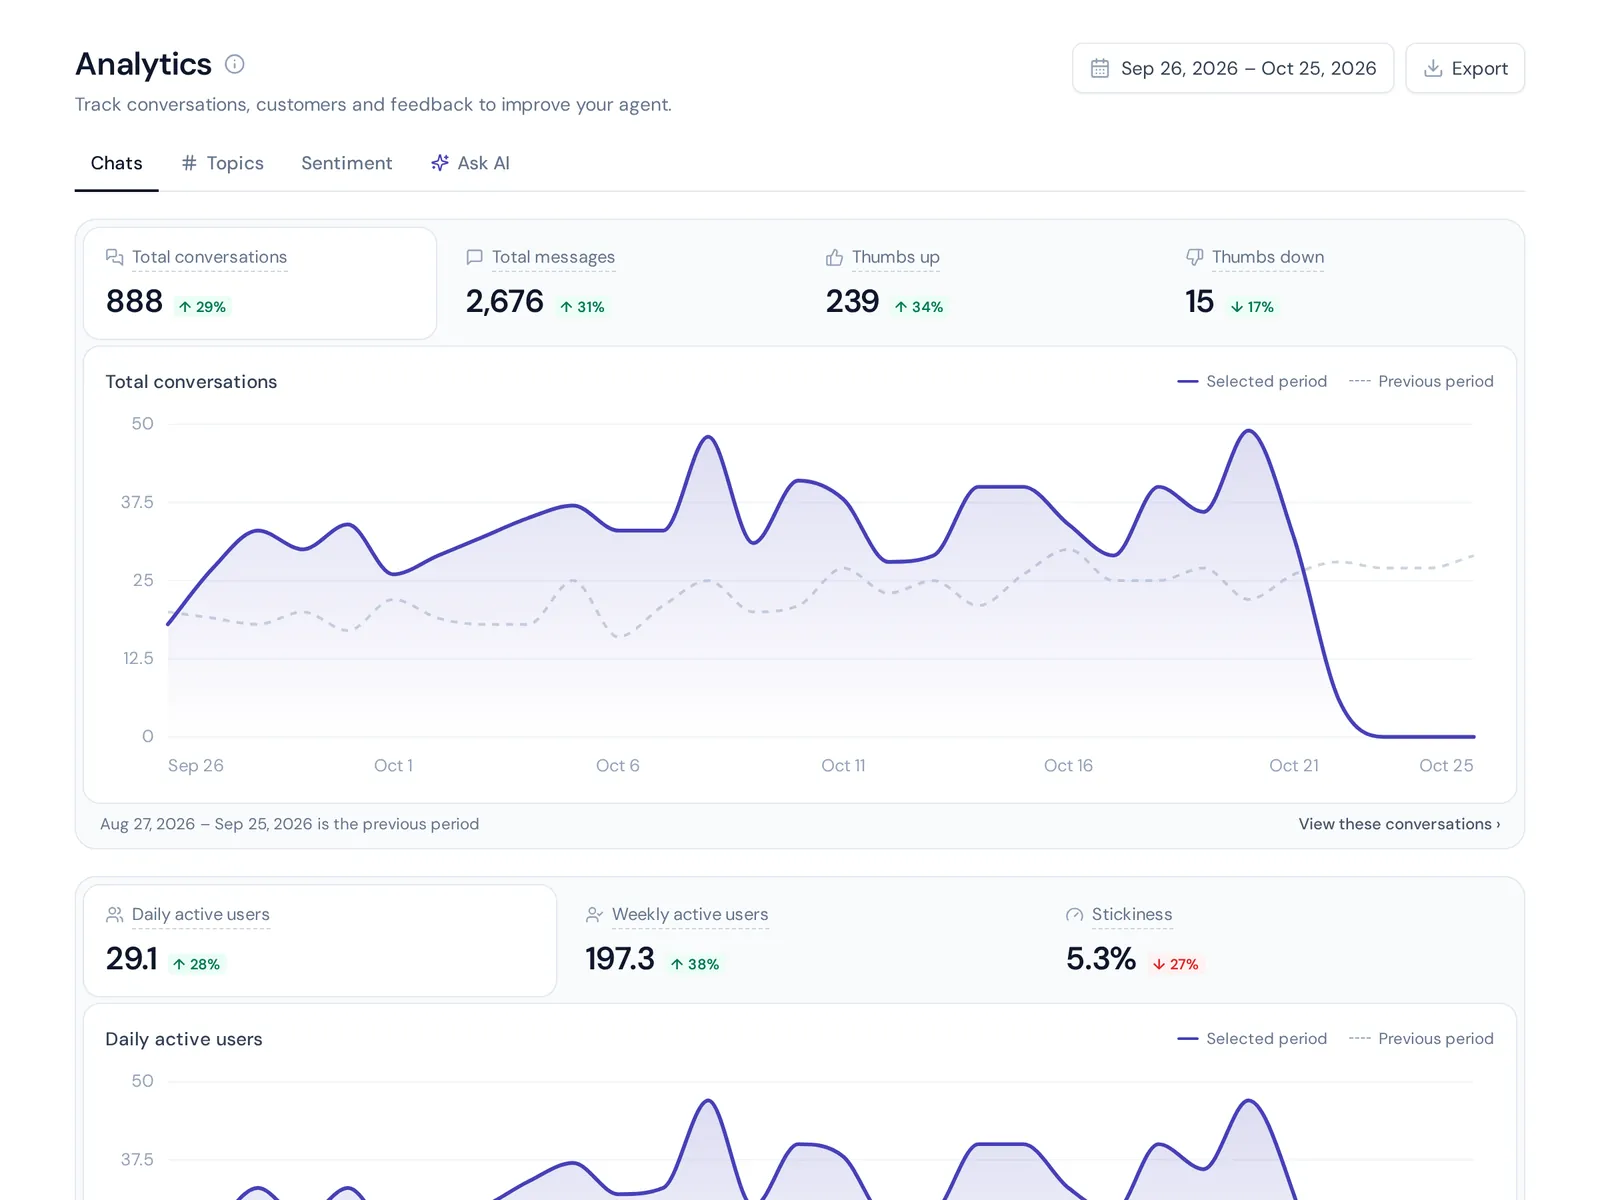Click the Total conversations chart title
The image size is (1600, 1200).
tap(191, 382)
